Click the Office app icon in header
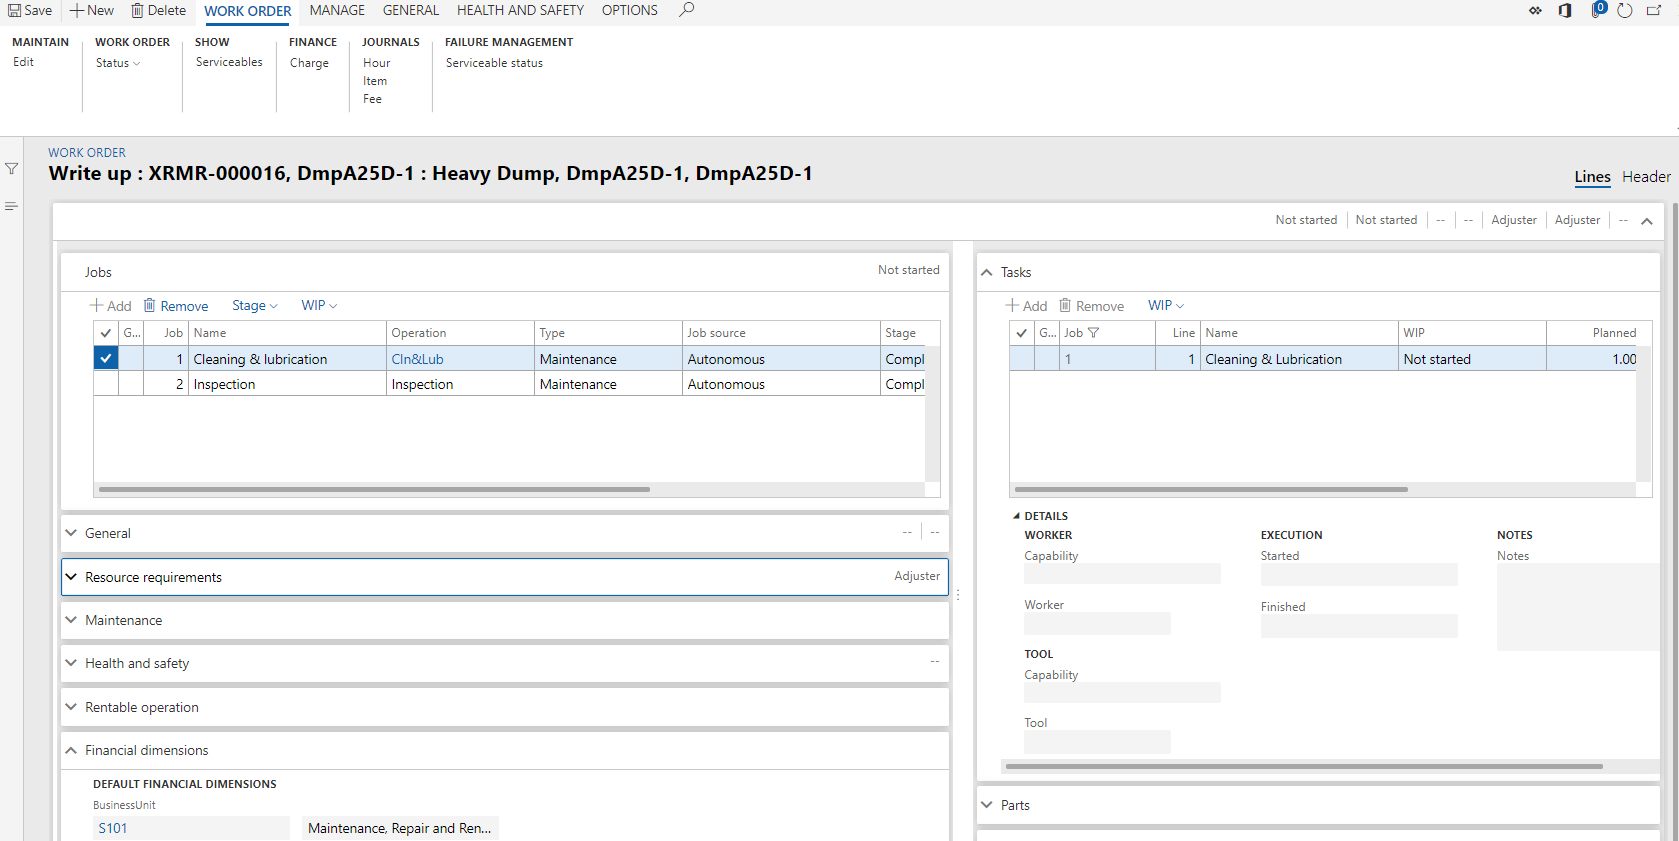Image resolution: width=1679 pixels, height=841 pixels. [1565, 10]
